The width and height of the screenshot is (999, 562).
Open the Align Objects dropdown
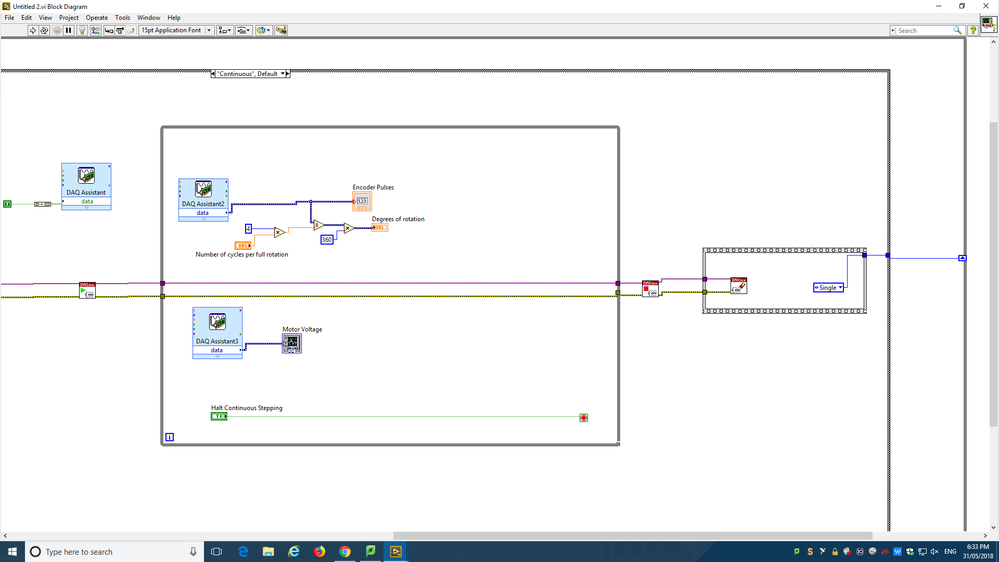pos(224,30)
